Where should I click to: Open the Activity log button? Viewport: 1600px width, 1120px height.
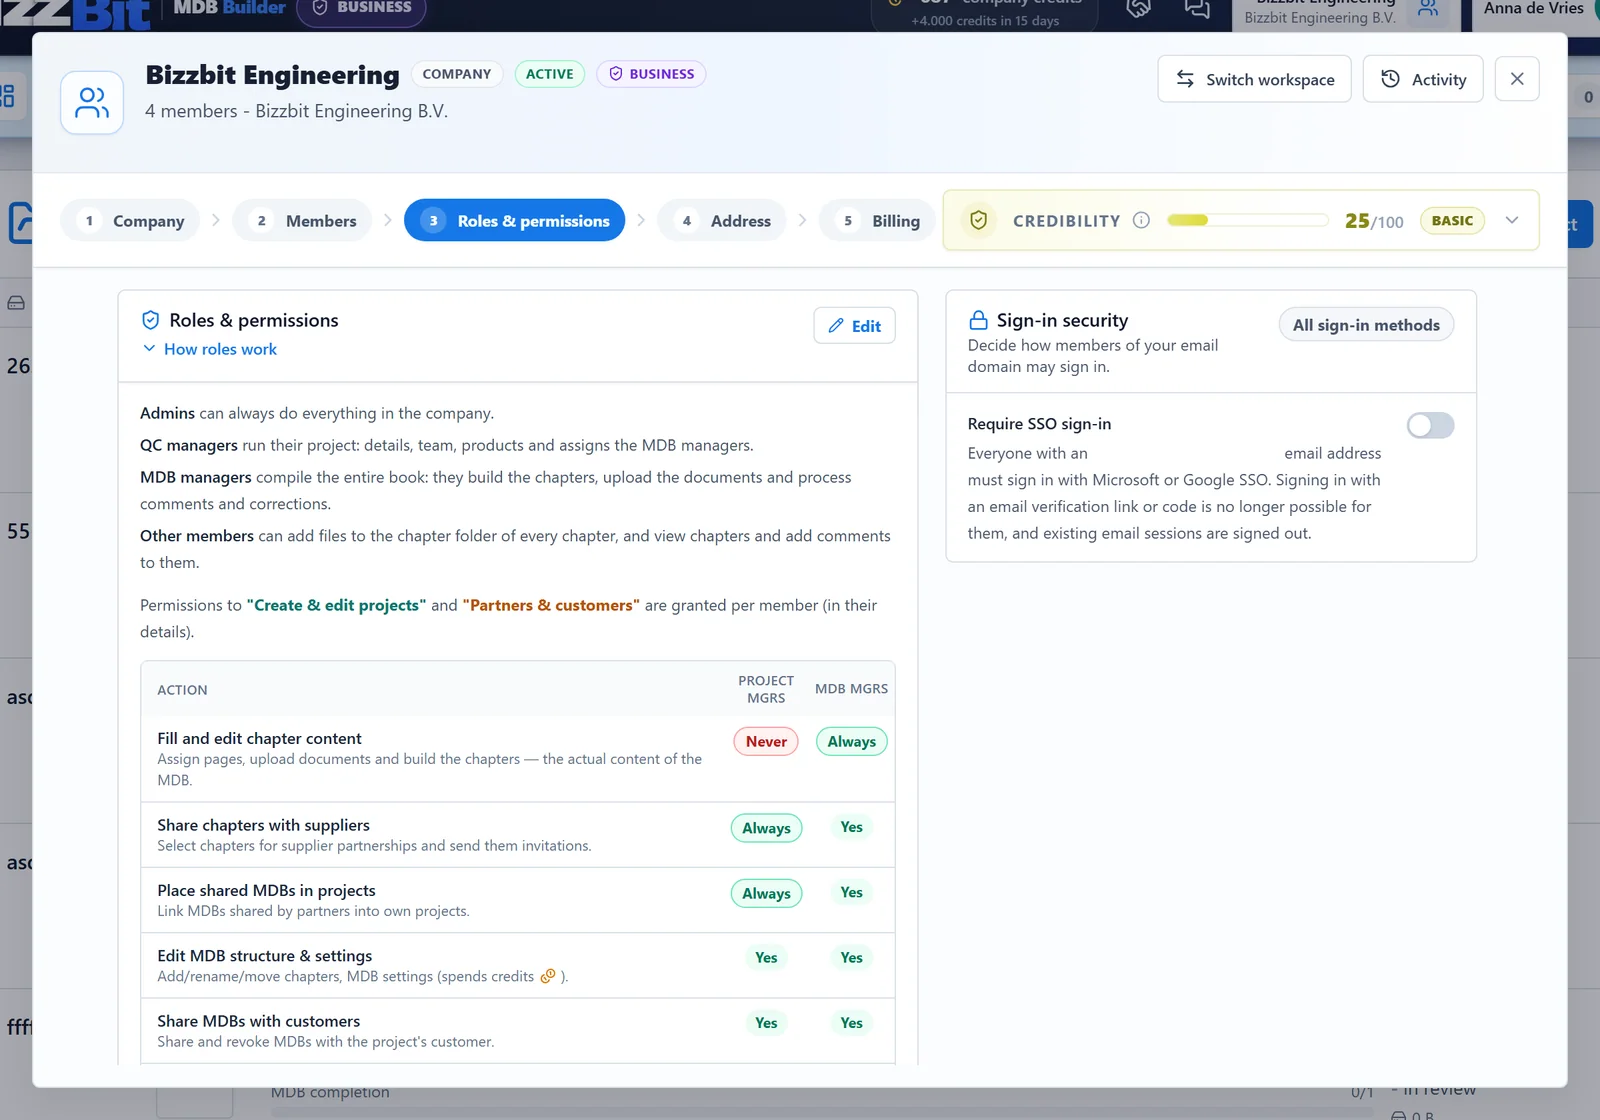(x=1423, y=79)
